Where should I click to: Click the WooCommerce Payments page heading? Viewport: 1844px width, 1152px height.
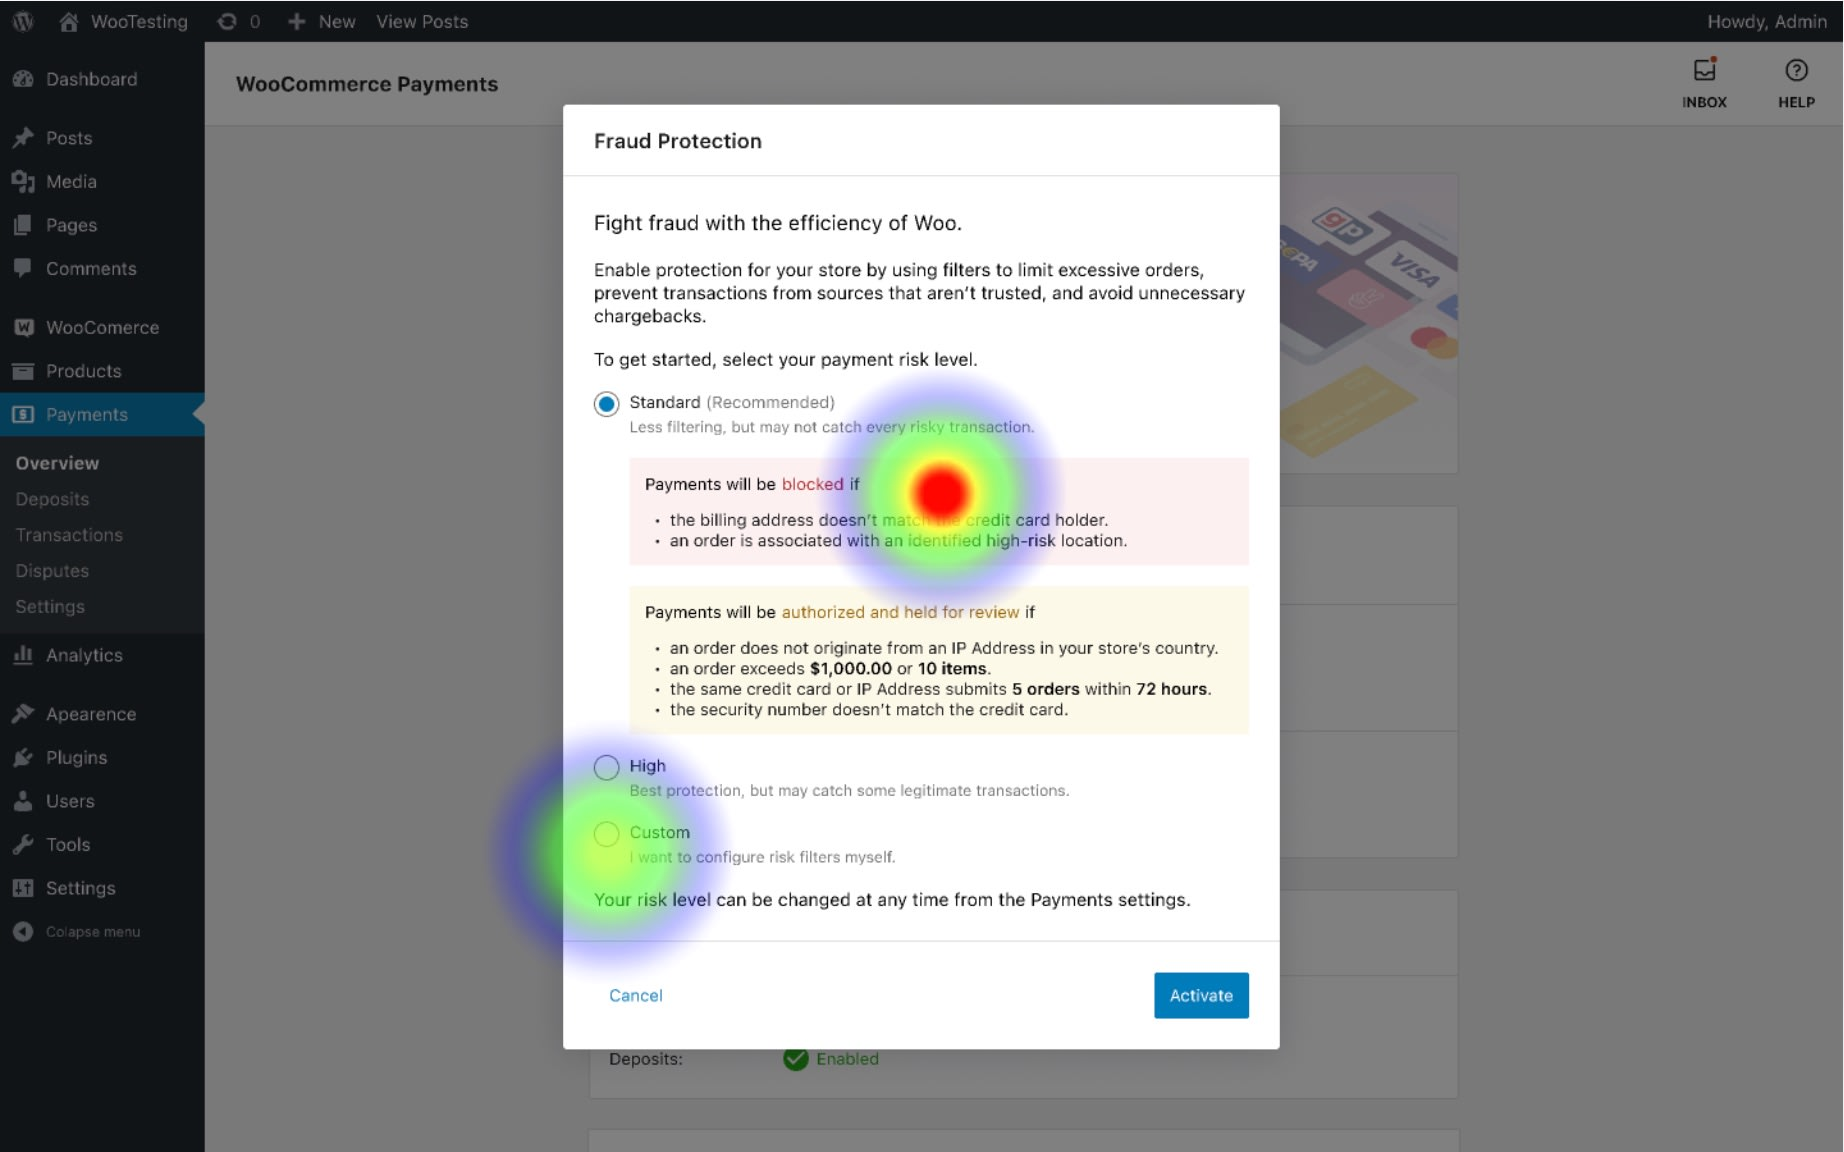(367, 84)
